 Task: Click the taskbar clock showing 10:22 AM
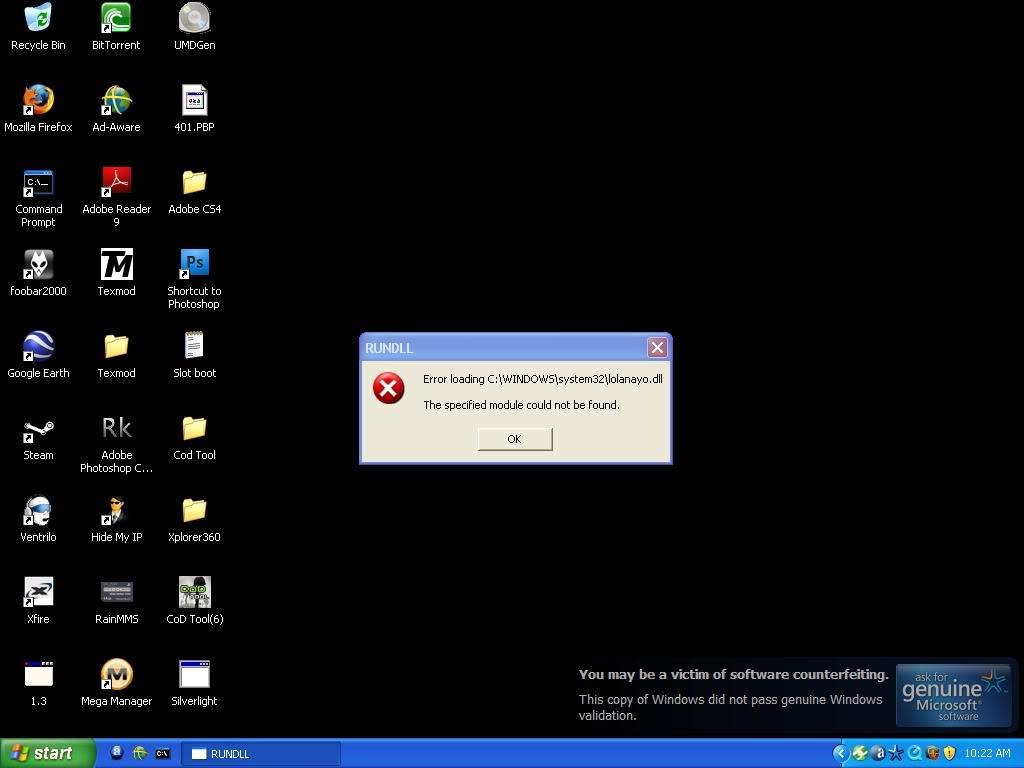pyautogui.click(x=987, y=753)
